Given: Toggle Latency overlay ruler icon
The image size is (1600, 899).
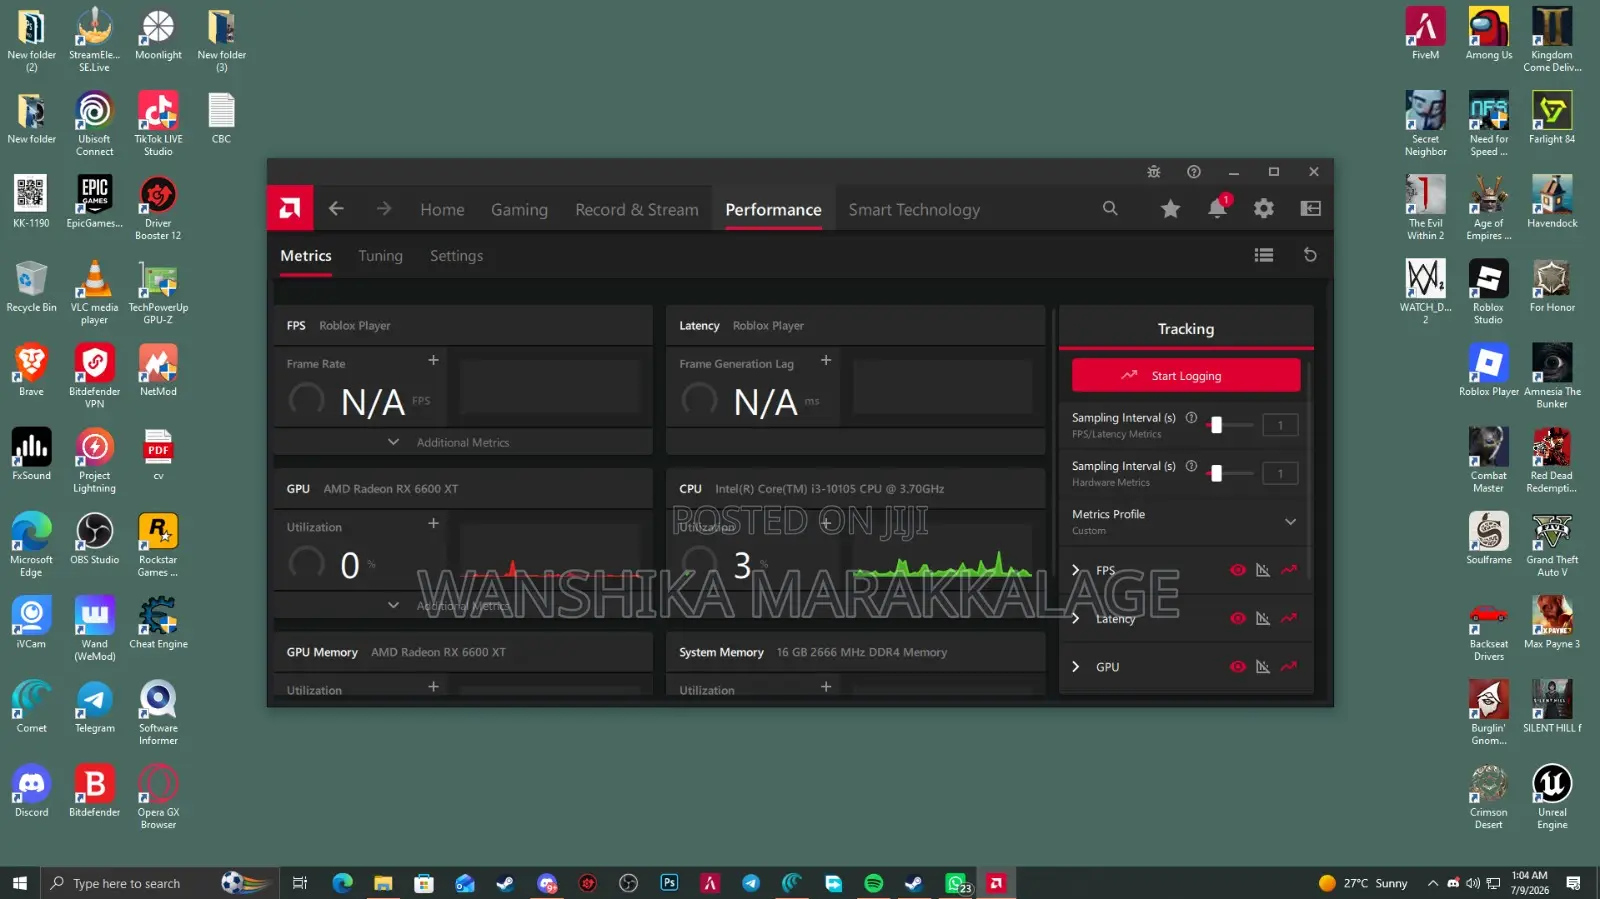Looking at the screenshot, I should (x=1263, y=618).
